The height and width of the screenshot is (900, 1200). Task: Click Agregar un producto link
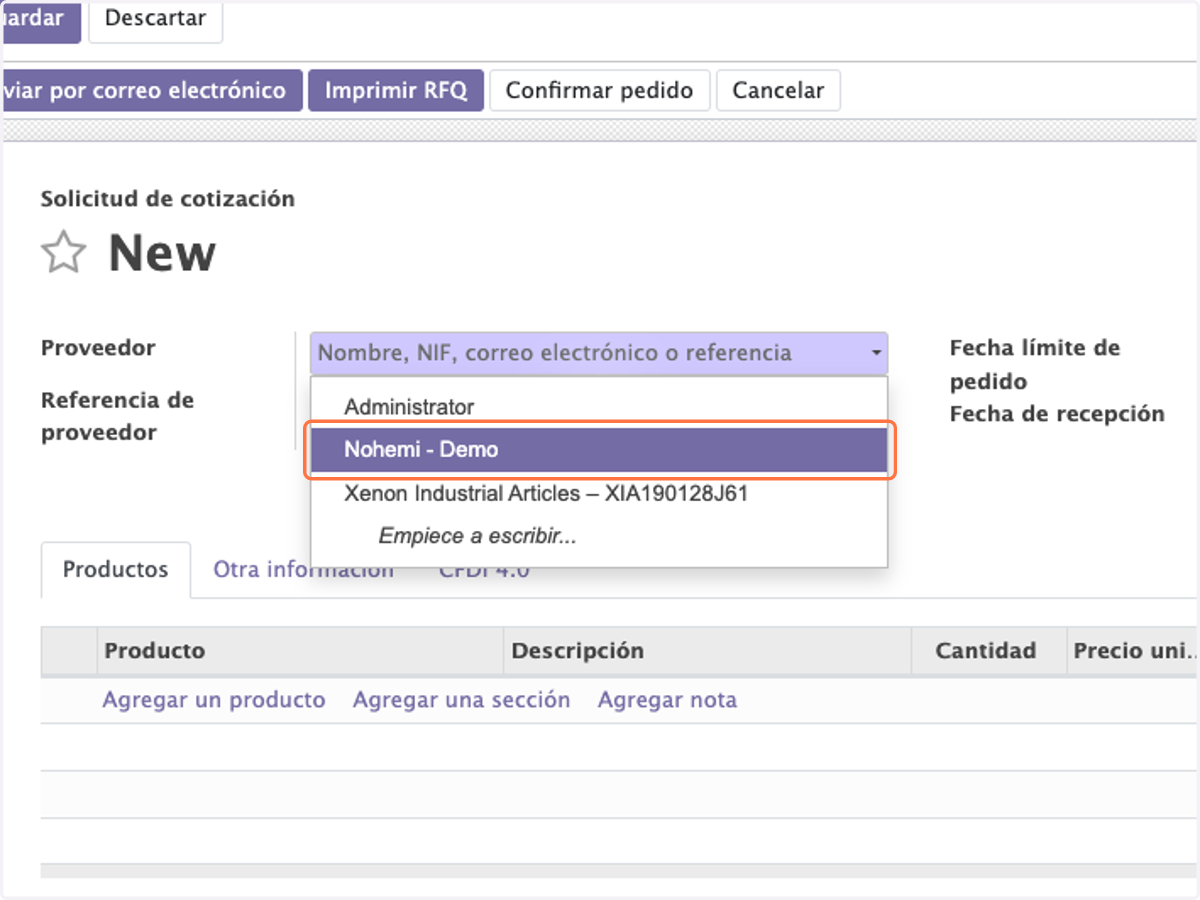[214, 700]
